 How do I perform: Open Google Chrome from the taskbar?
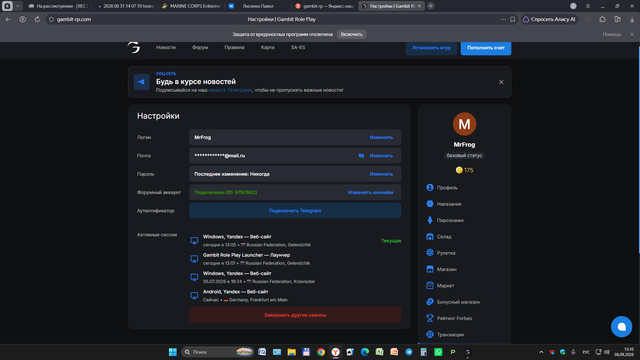pos(321,352)
